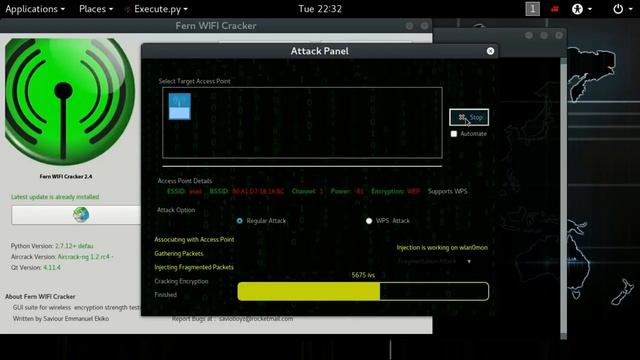Click the Aircrack-ng 1.2 rc4 version text
Viewport: 640px width, 360px height.
click(85, 257)
